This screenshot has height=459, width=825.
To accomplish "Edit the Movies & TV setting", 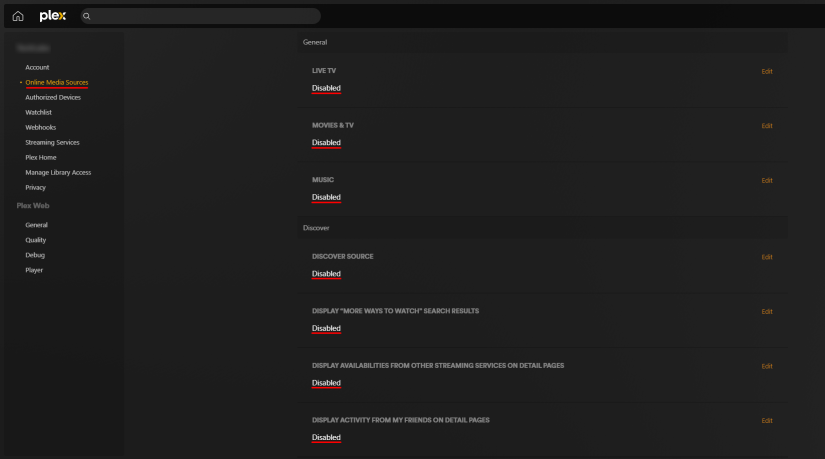I will pyautogui.click(x=767, y=126).
